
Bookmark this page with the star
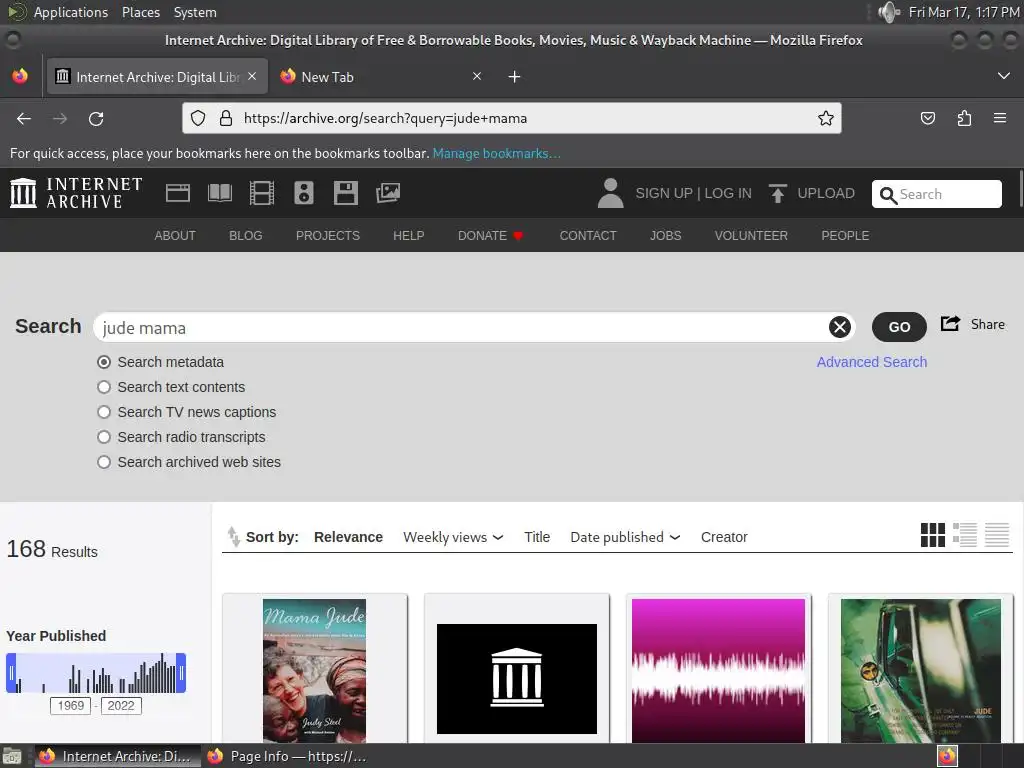tap(825, 118)
